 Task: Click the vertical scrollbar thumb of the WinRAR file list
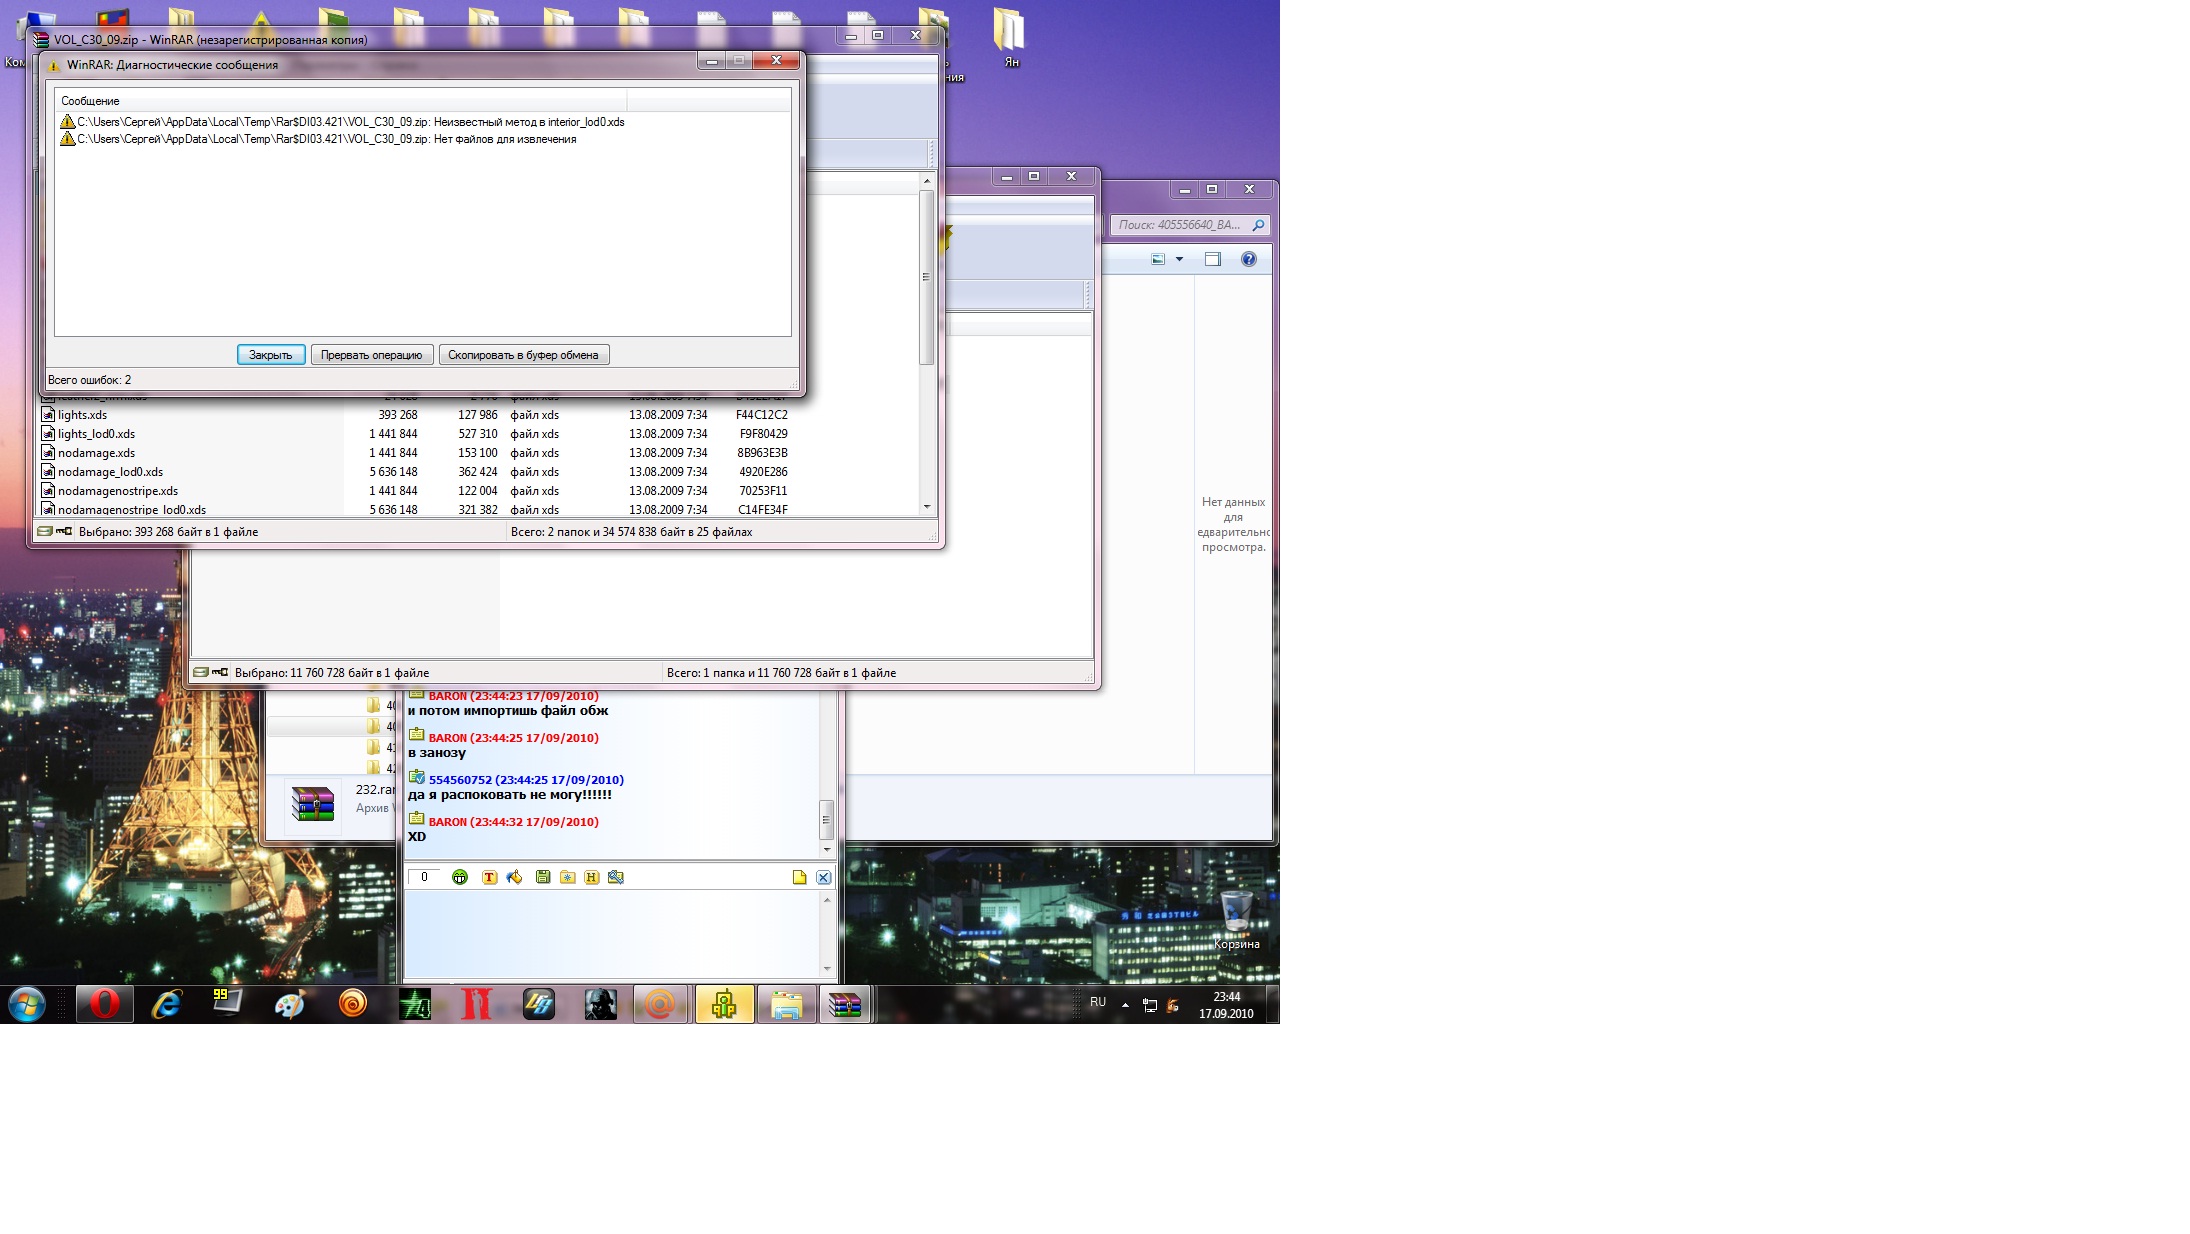coord(927,277)
